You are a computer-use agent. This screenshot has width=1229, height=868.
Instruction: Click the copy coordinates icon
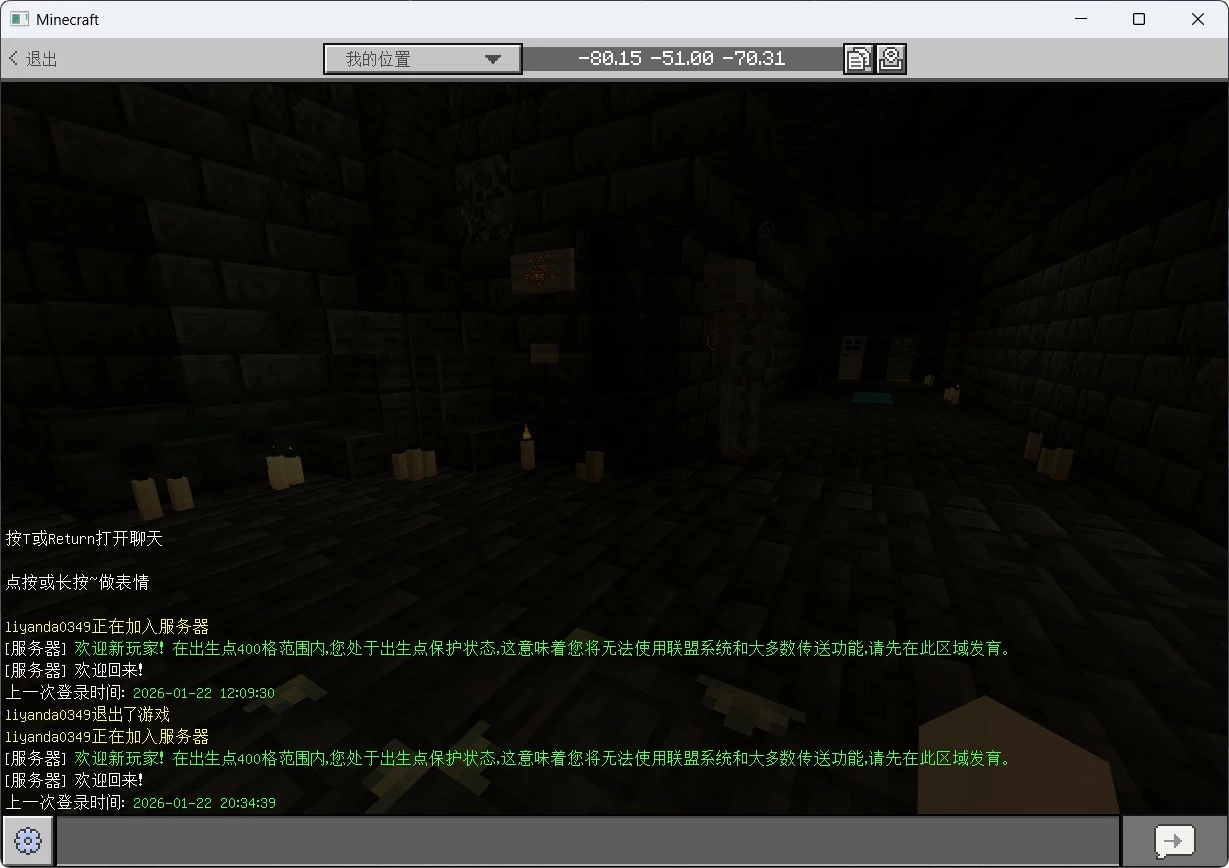coord(858,59)
